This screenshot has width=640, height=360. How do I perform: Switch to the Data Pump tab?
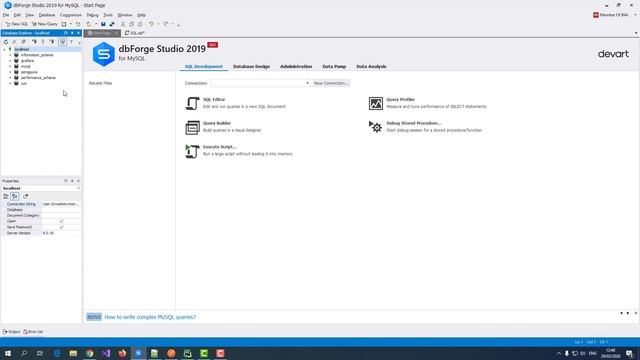tap(334, 67)
